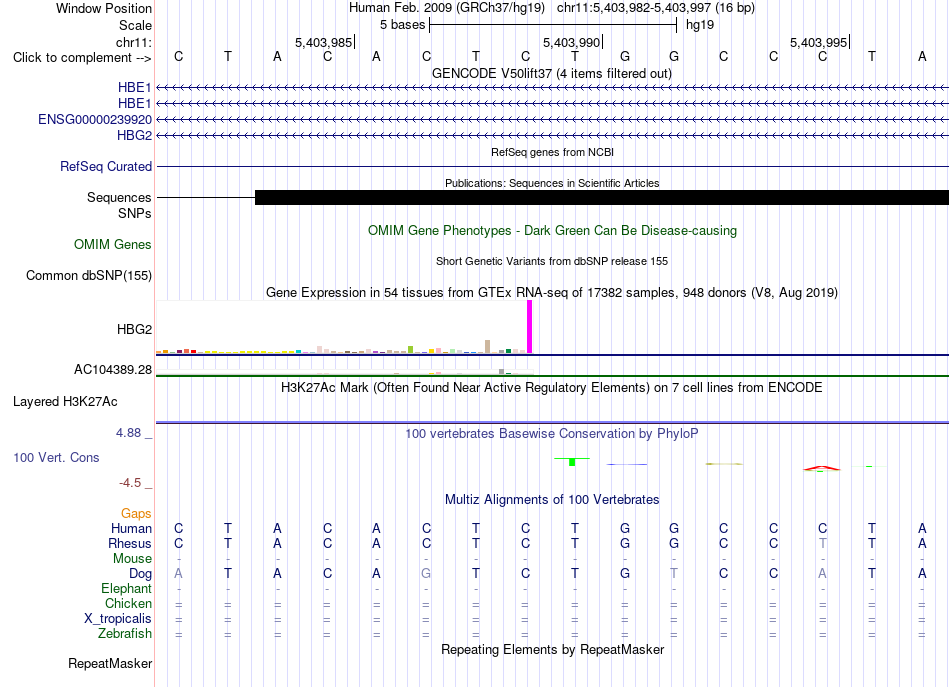Click the chr11: ruler label

click(133, 42)
